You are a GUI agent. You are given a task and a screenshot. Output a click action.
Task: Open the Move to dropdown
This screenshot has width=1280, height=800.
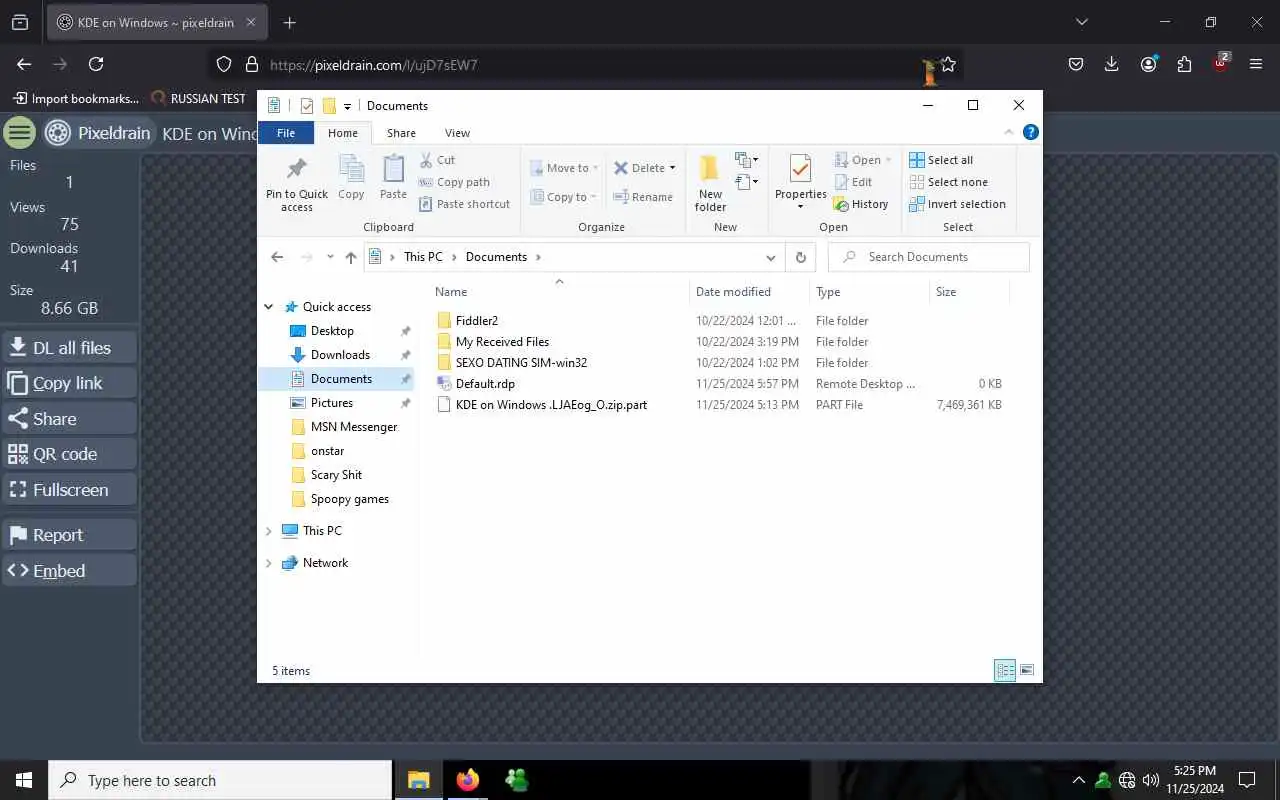pyautogui.click(x=564, y=168)
